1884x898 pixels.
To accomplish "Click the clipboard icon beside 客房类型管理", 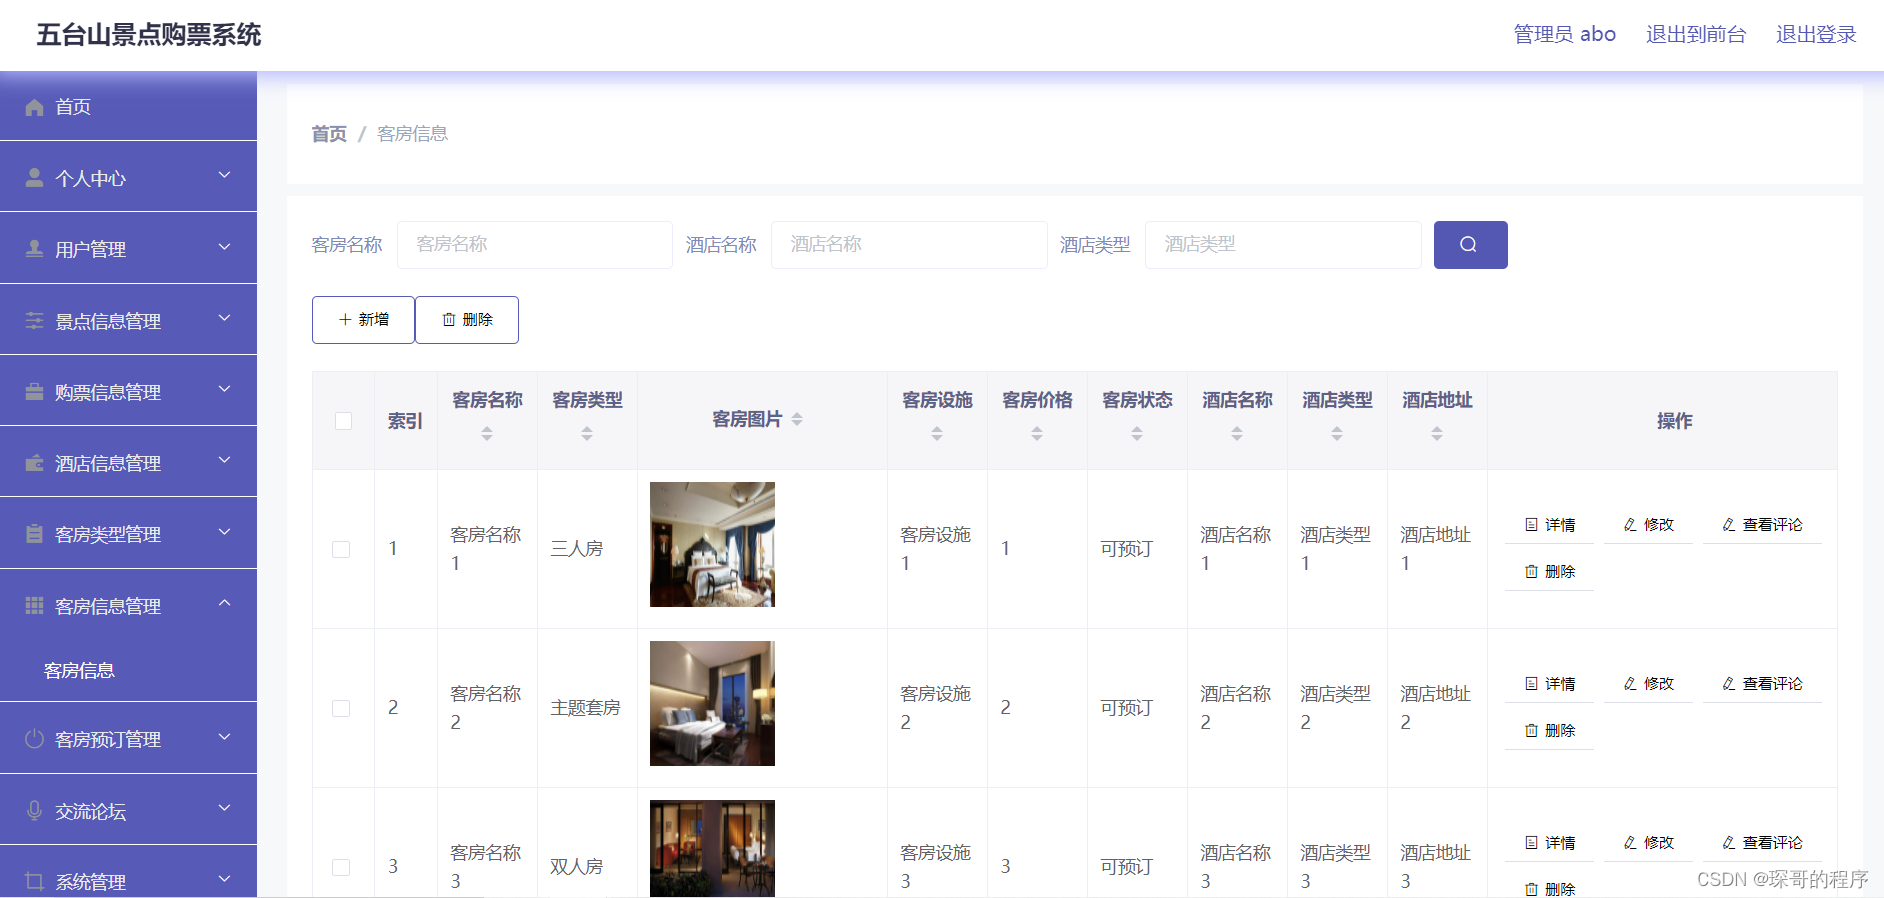I will pyautogui.click(x=34, y=534).
